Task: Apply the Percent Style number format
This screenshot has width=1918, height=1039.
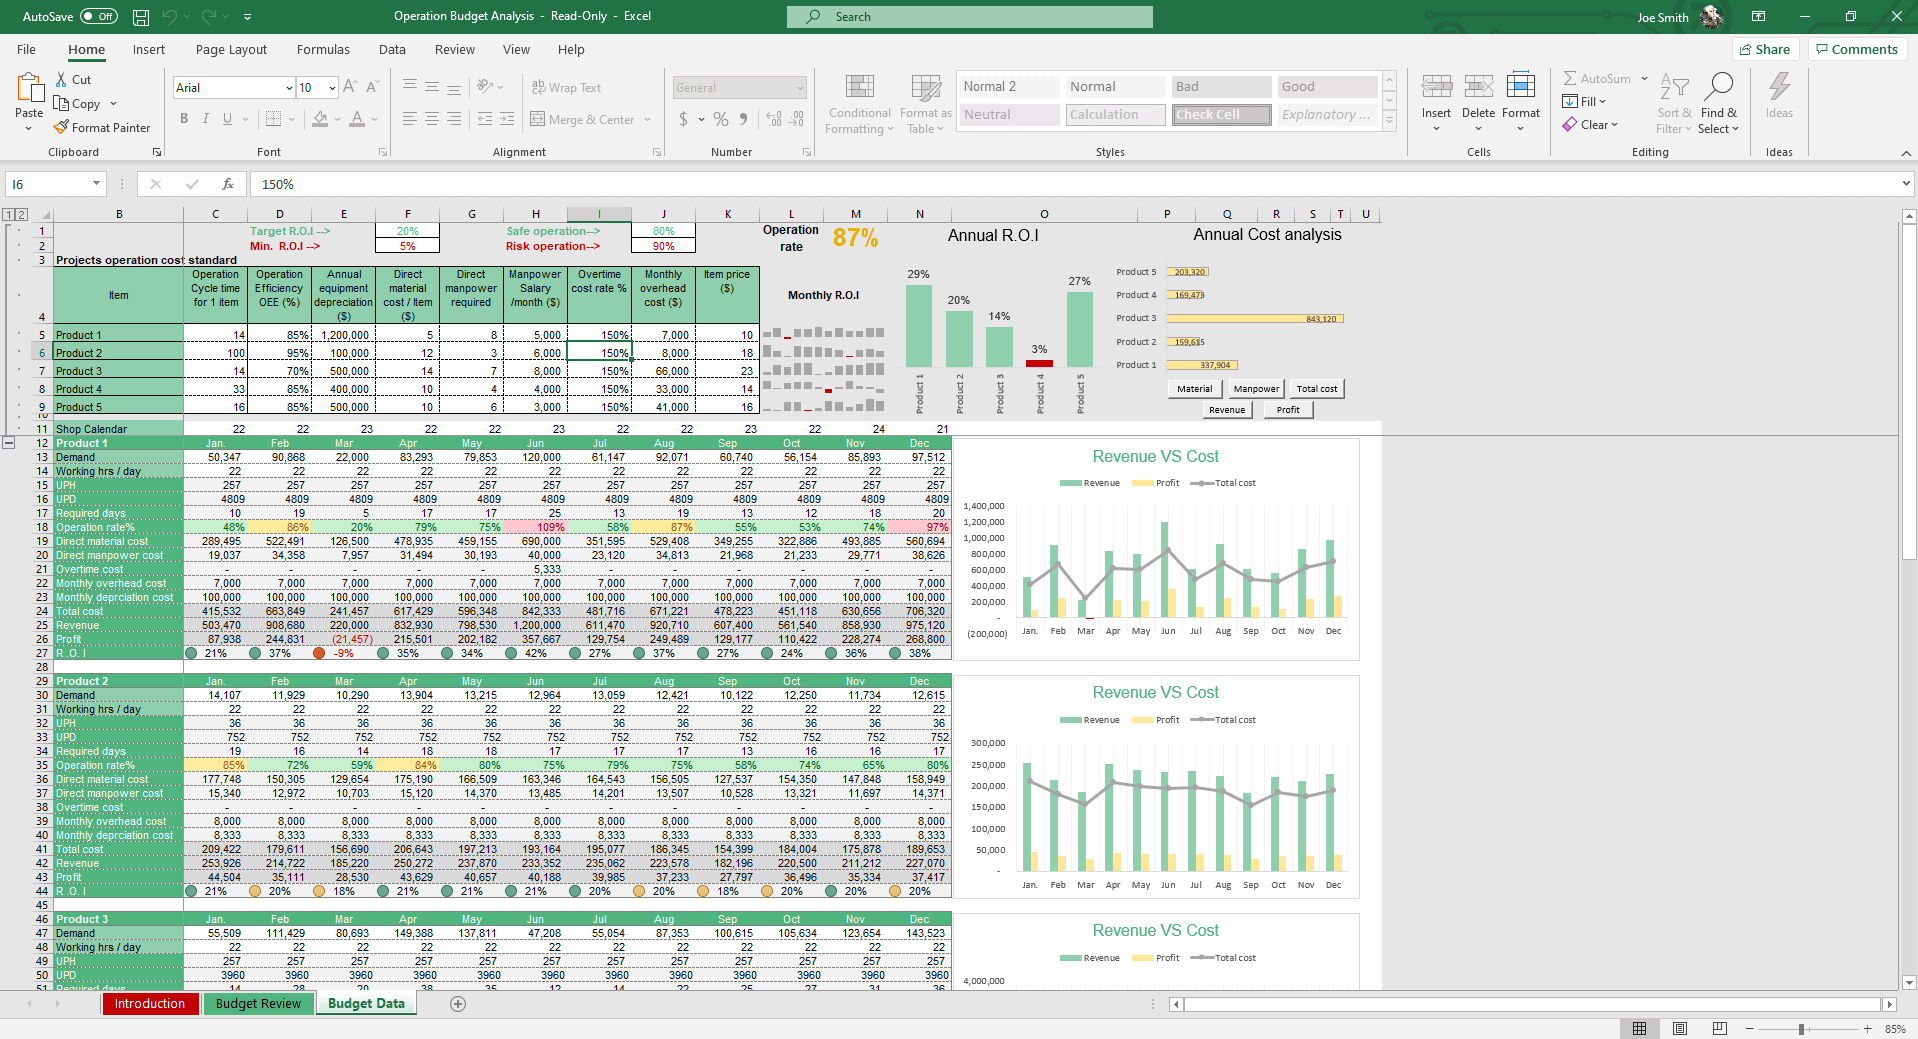Action: click(x=720, y=119)
